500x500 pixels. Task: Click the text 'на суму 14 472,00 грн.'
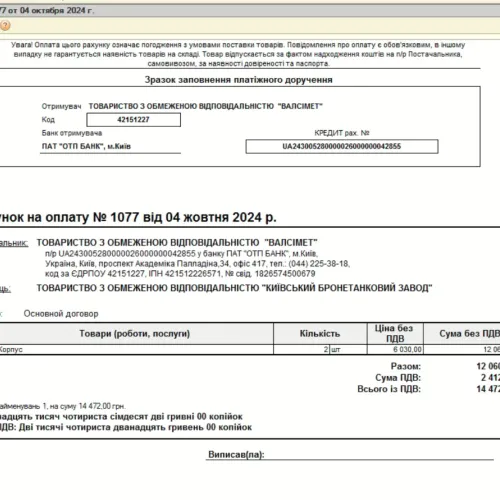pyautogui.click(x=88, y=406)
